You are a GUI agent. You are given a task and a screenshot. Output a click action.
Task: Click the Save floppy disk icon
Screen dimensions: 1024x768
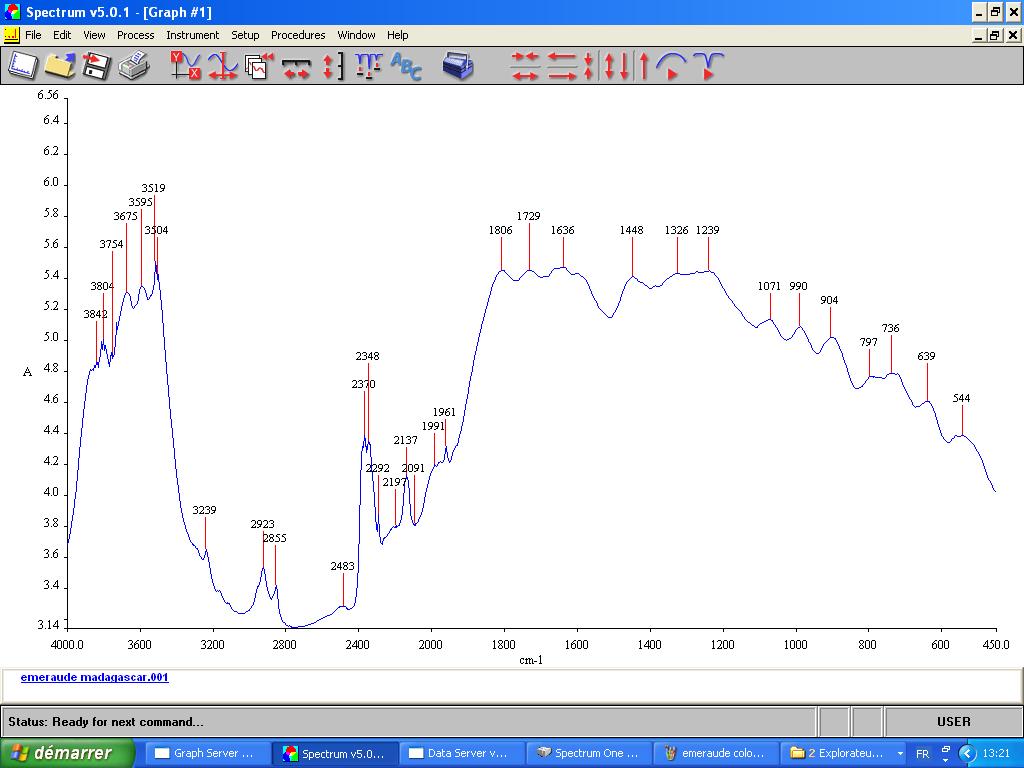point(96,66)
